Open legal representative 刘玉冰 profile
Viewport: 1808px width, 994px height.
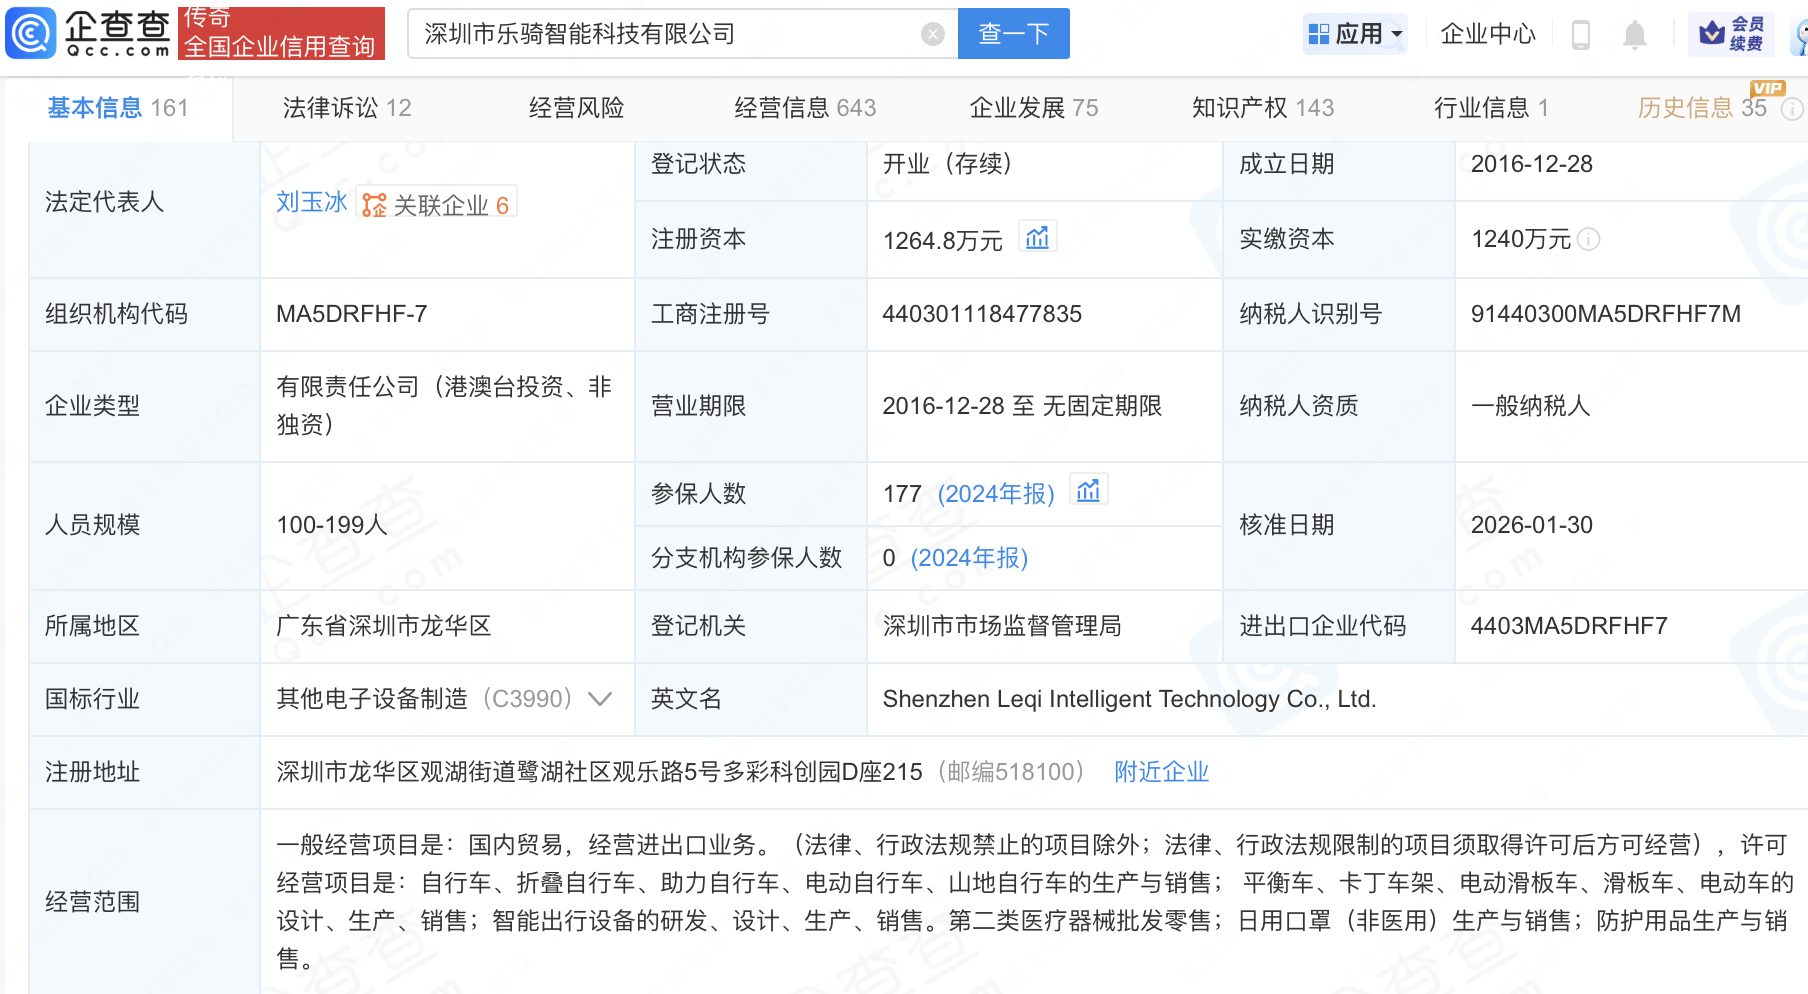310,202
